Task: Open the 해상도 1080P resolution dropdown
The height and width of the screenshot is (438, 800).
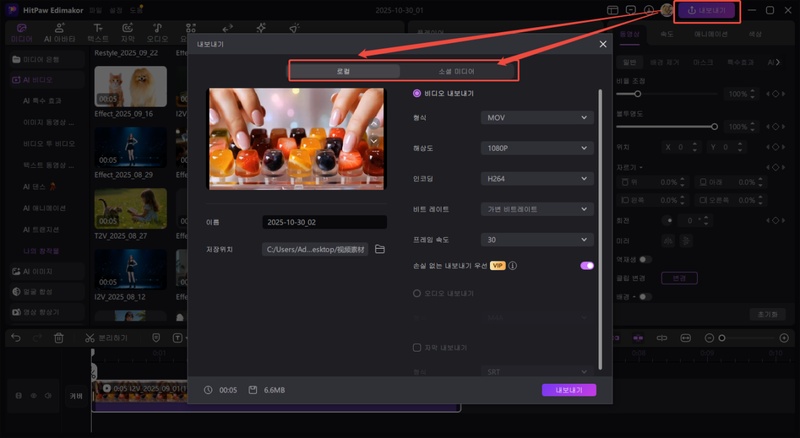Action: [x=537, y=148]
